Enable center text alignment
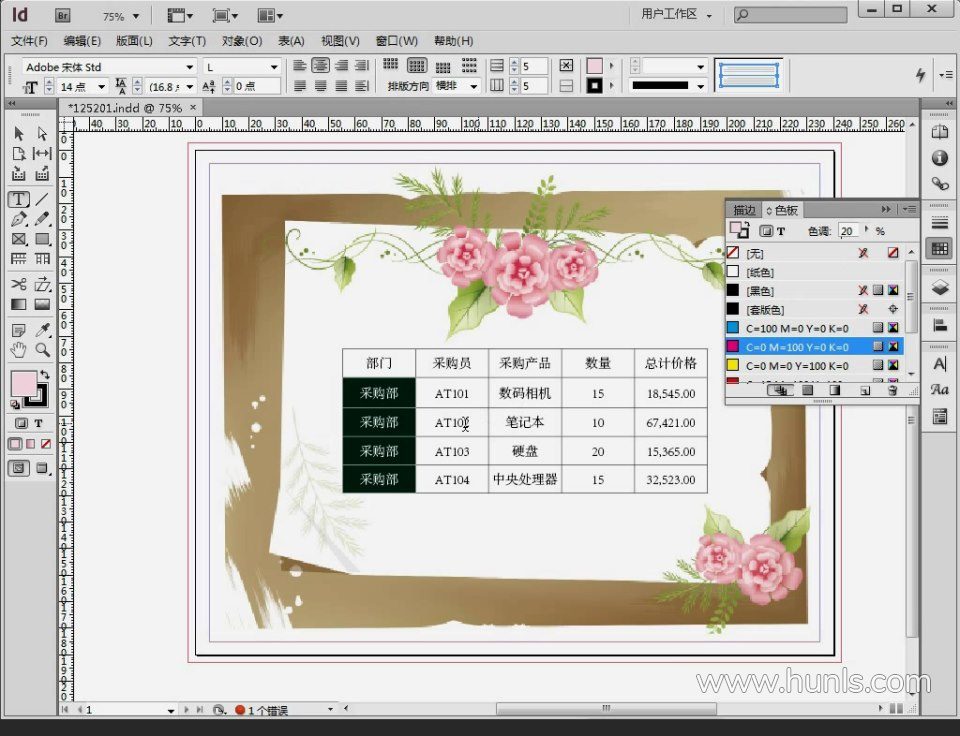960x736 pixels. 320,66
